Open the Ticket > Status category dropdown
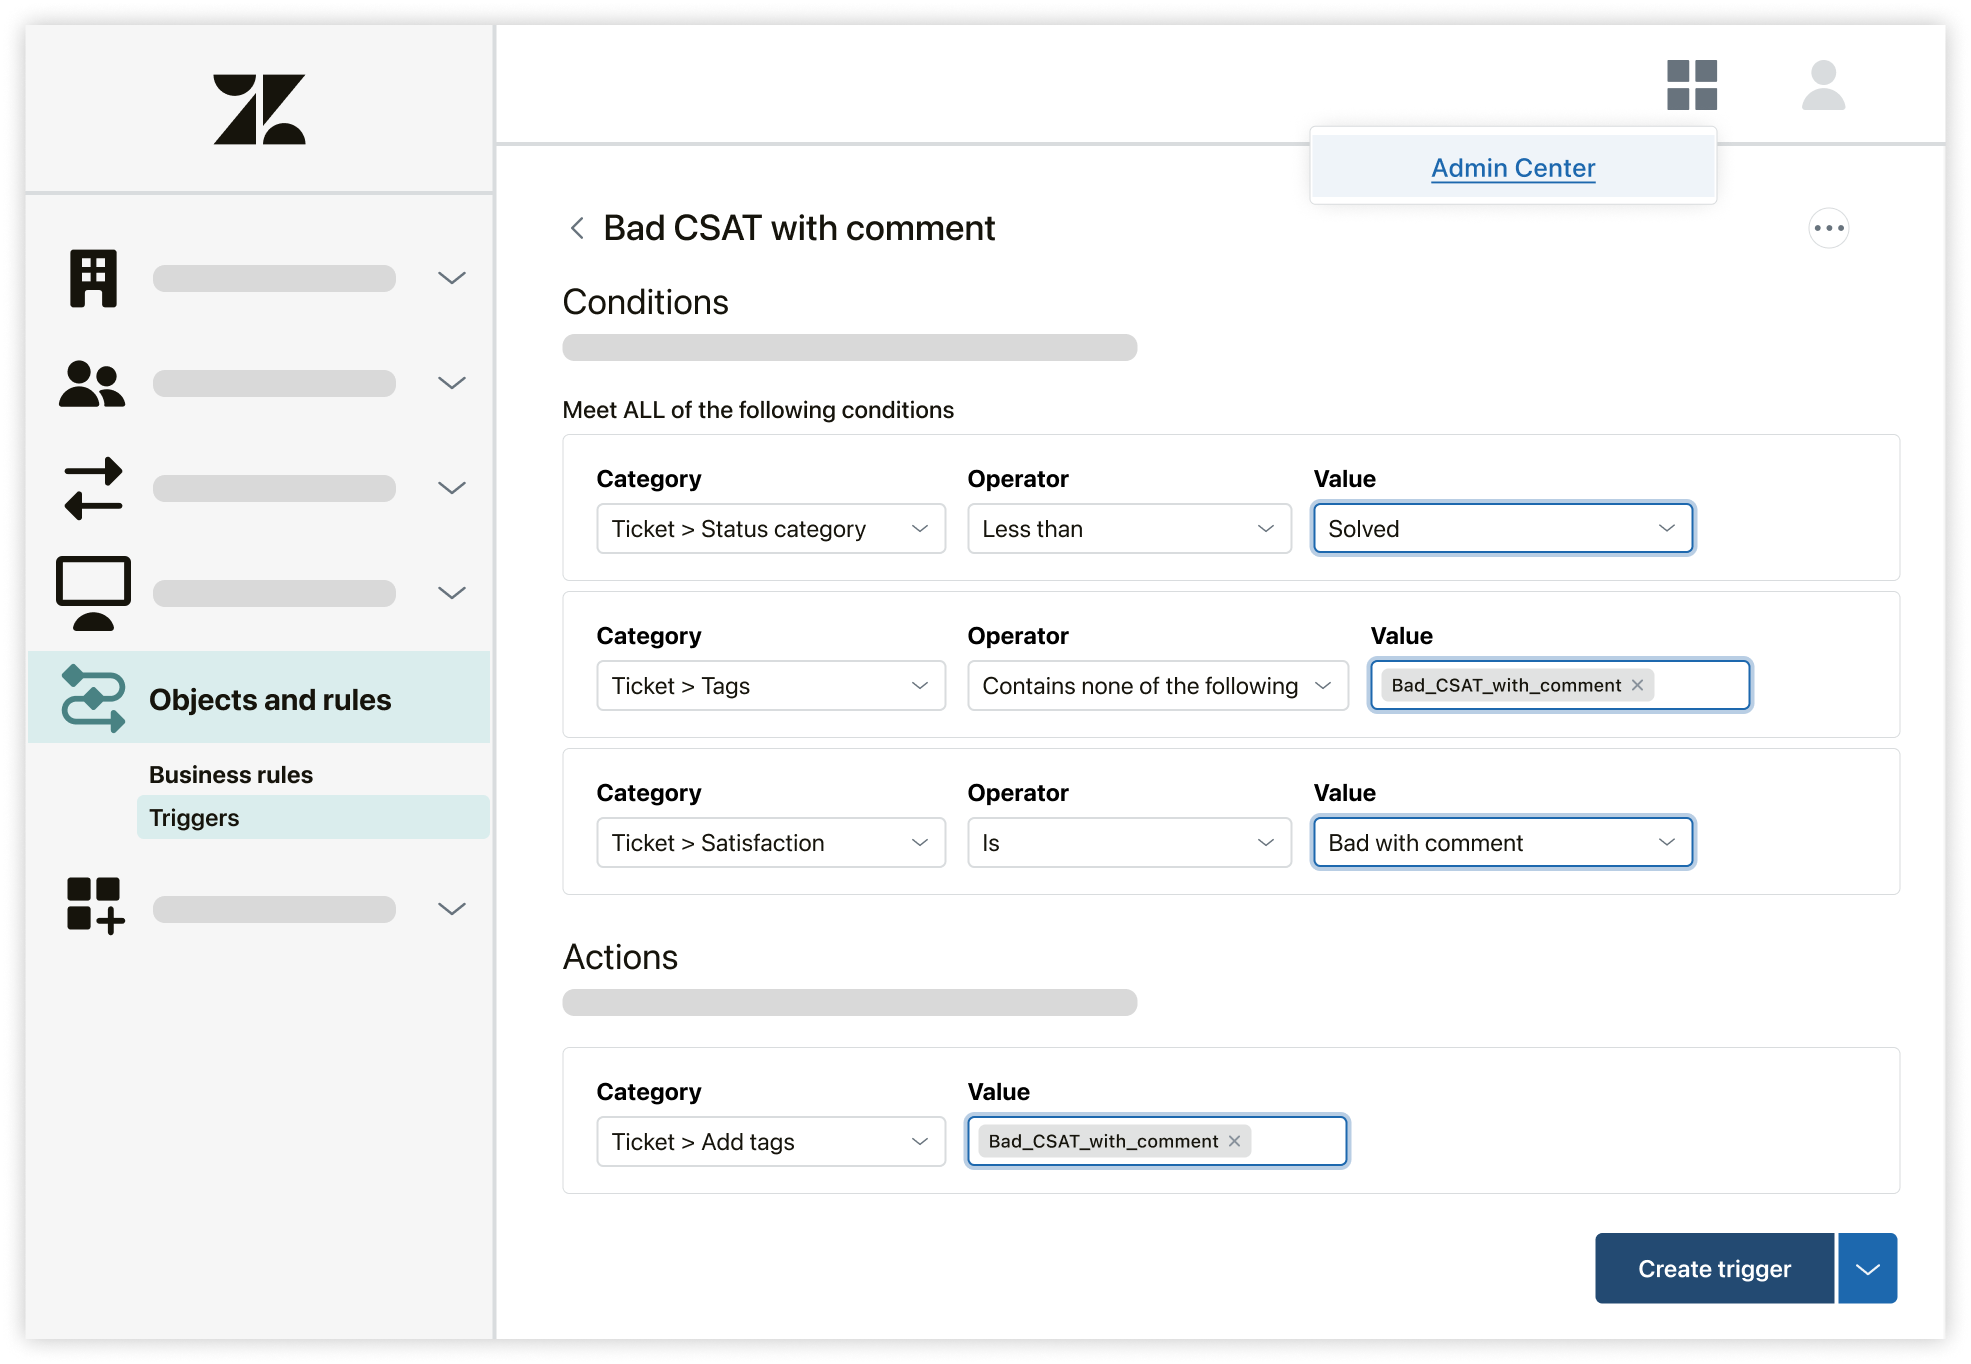 coord(770,529)
